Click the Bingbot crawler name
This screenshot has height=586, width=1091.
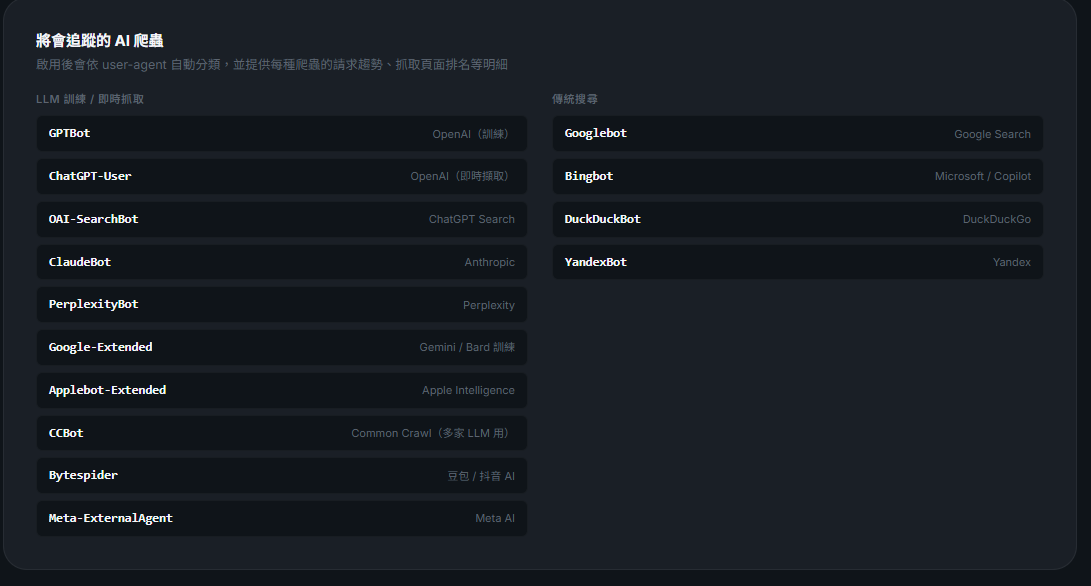[589, 176]
